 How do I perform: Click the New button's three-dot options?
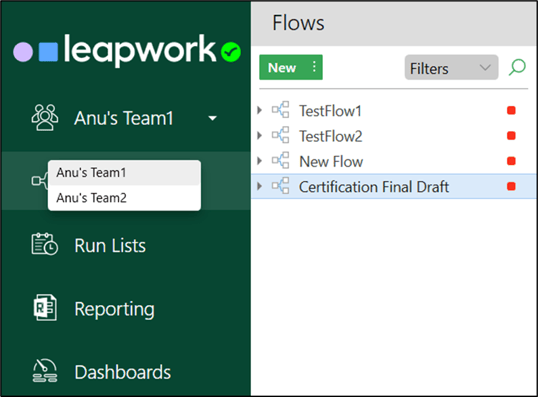pyautogui.click(x=314, y=67)
